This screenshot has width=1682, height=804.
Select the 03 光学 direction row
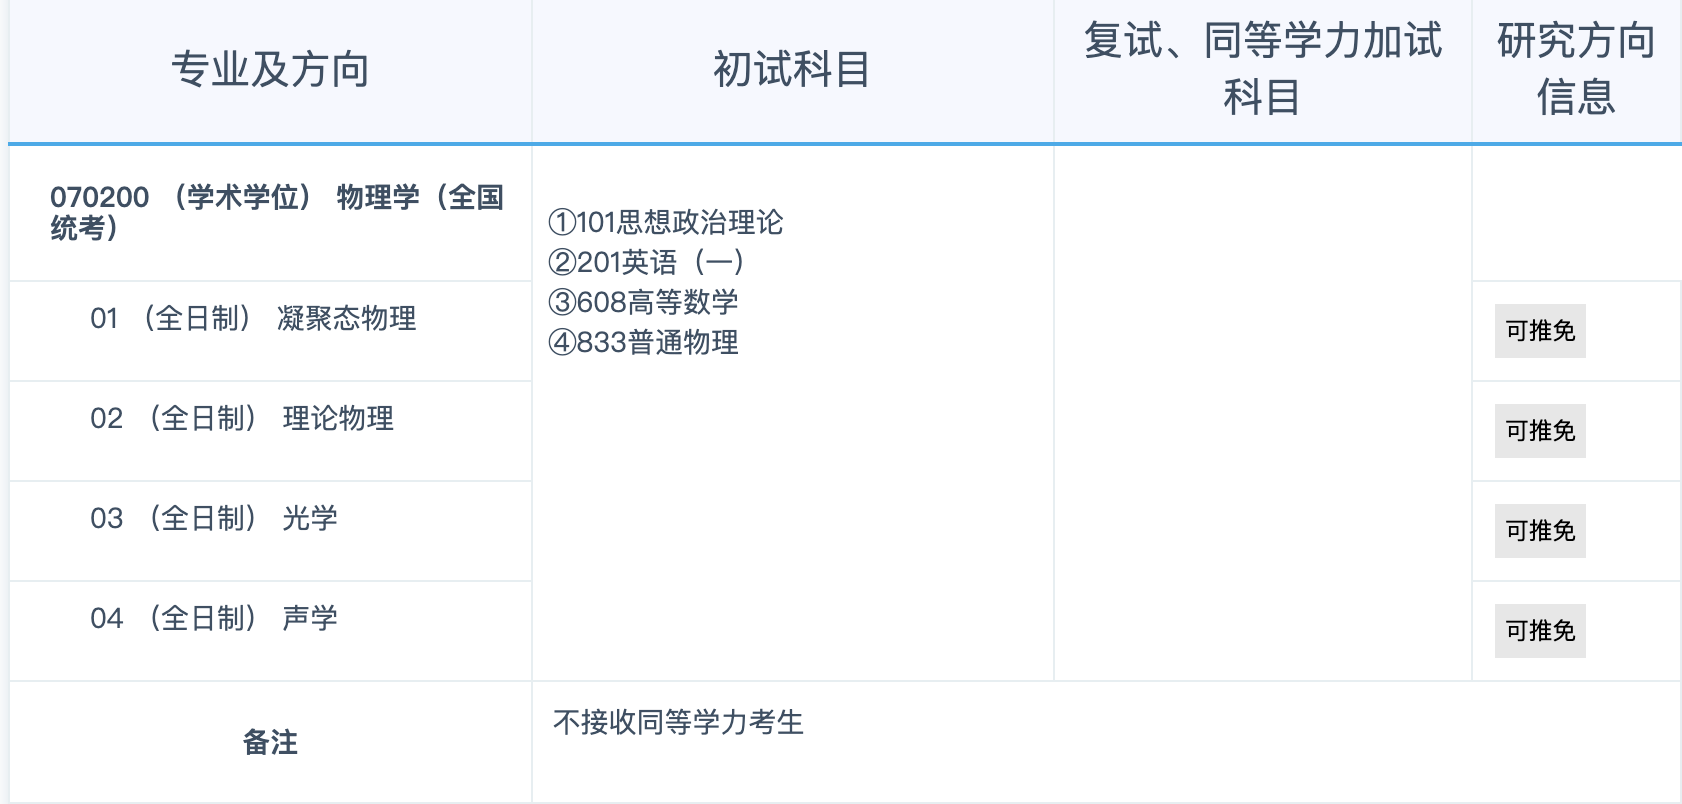214,519
